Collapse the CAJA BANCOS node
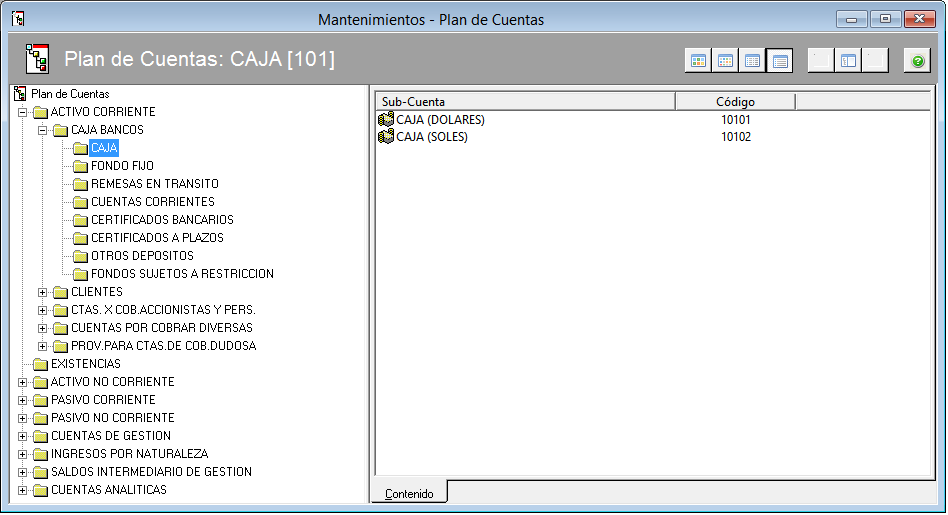 click(43, 130)
